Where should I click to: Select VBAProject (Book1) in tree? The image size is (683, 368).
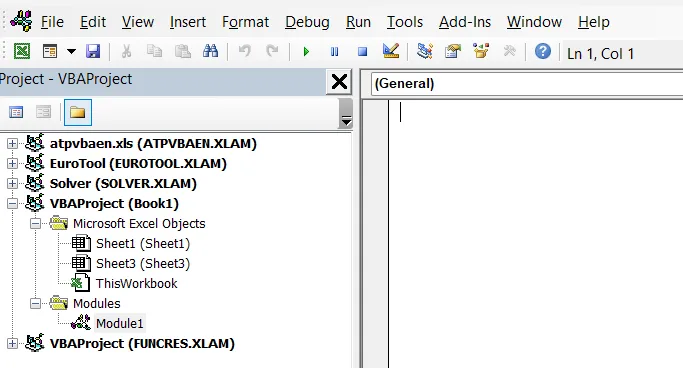pyautogui.click(x=114, y=203)
